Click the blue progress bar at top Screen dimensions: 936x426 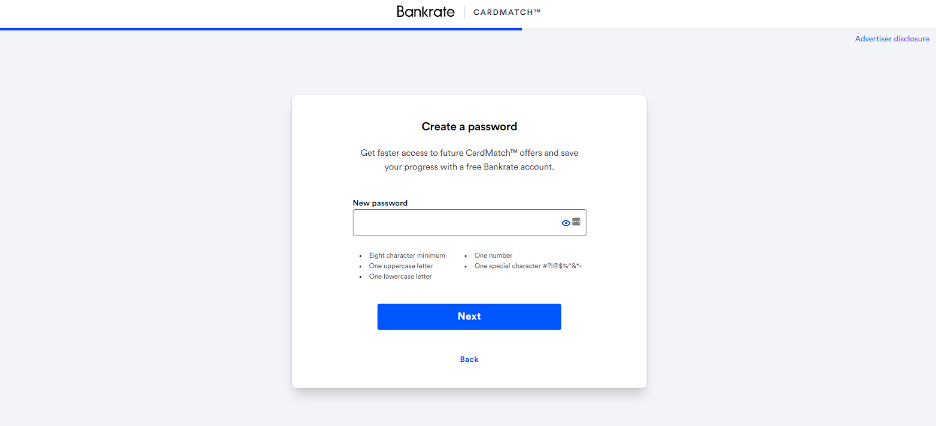[x=260, y=29]
